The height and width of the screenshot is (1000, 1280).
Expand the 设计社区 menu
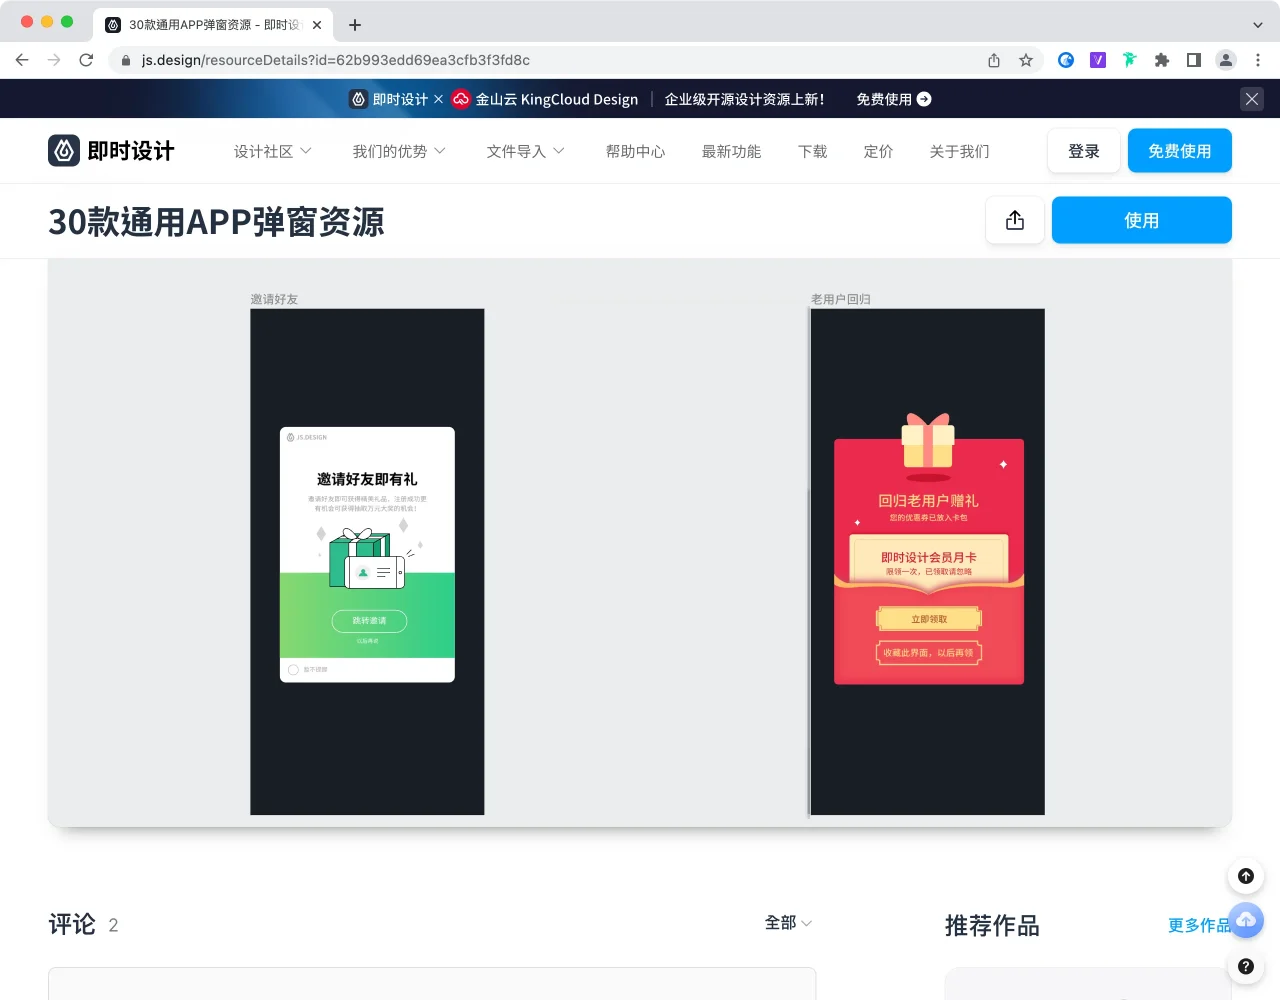coord(273,151)
